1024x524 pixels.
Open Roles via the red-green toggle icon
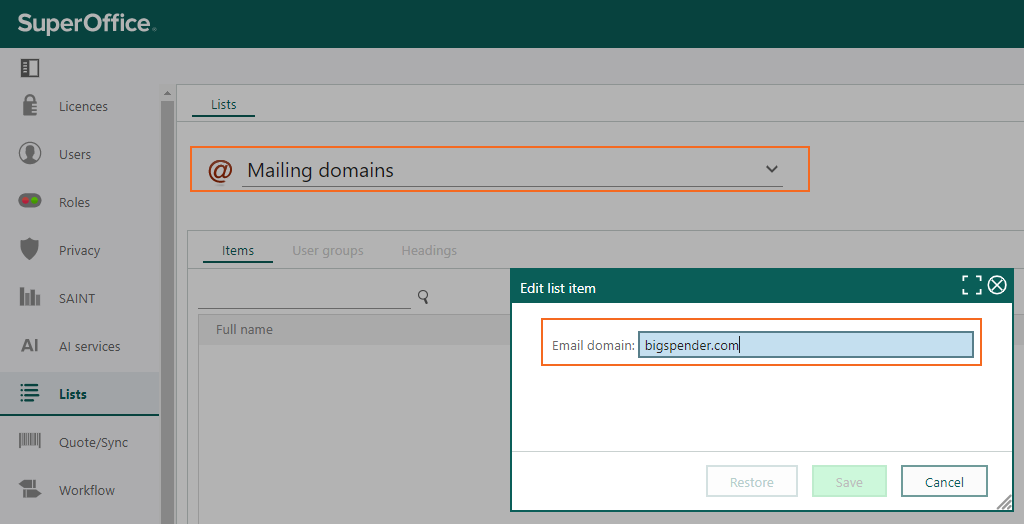click(x=29, y=201)
